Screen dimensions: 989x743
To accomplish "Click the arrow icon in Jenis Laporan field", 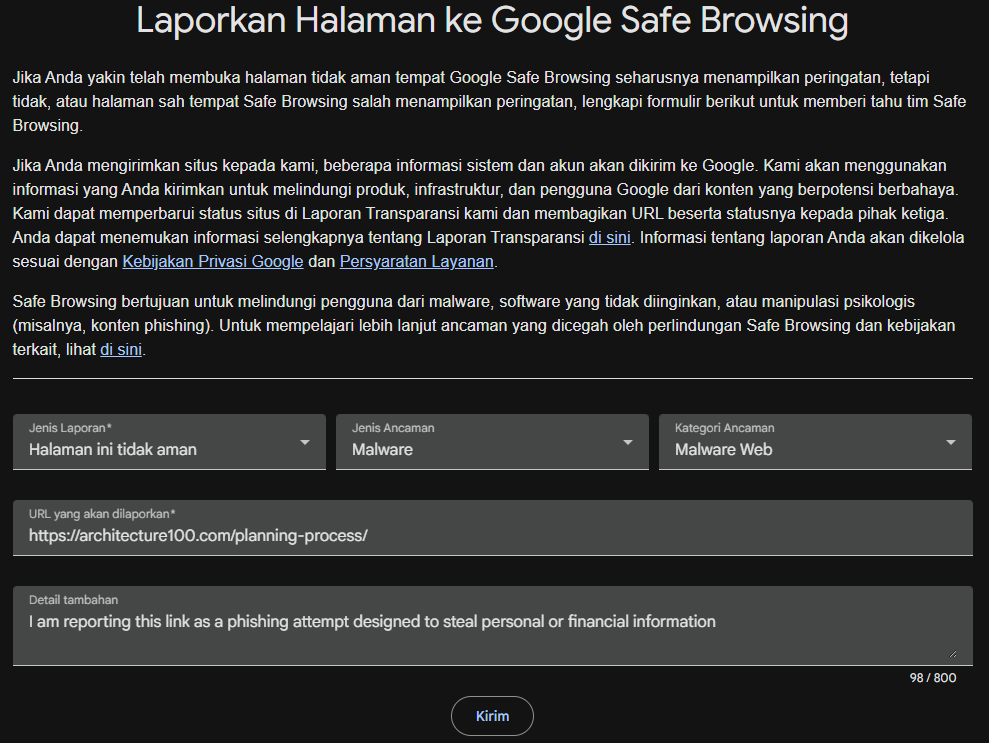I will coord(305,443).
